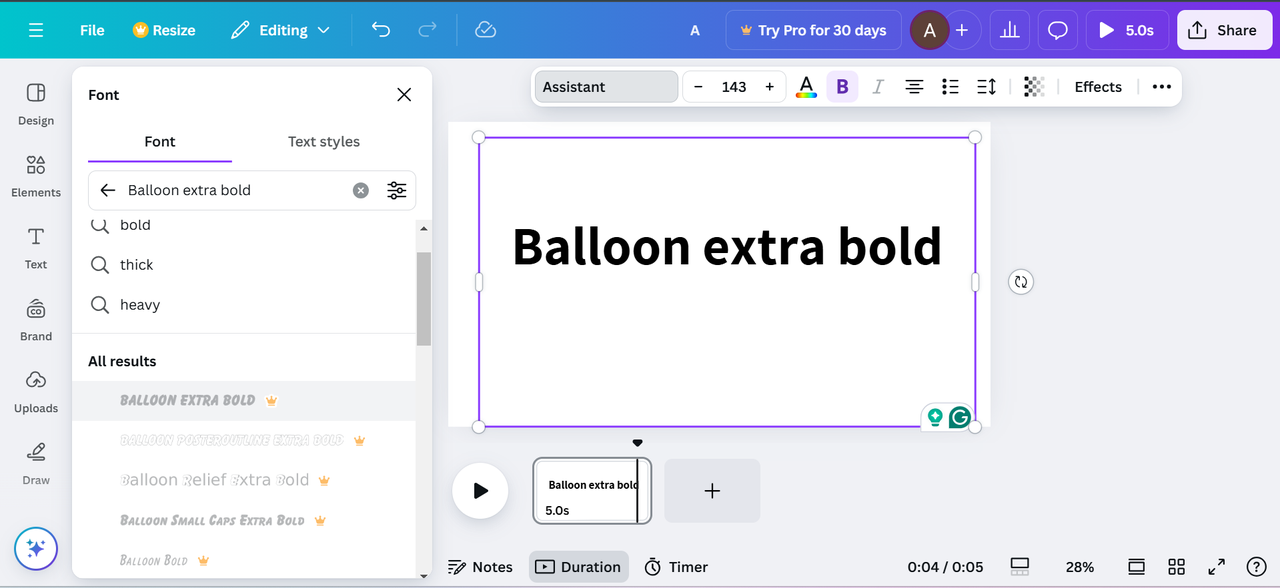Open the Timer tool
This screenshot has height=588, width=1280.
point(676,567)
